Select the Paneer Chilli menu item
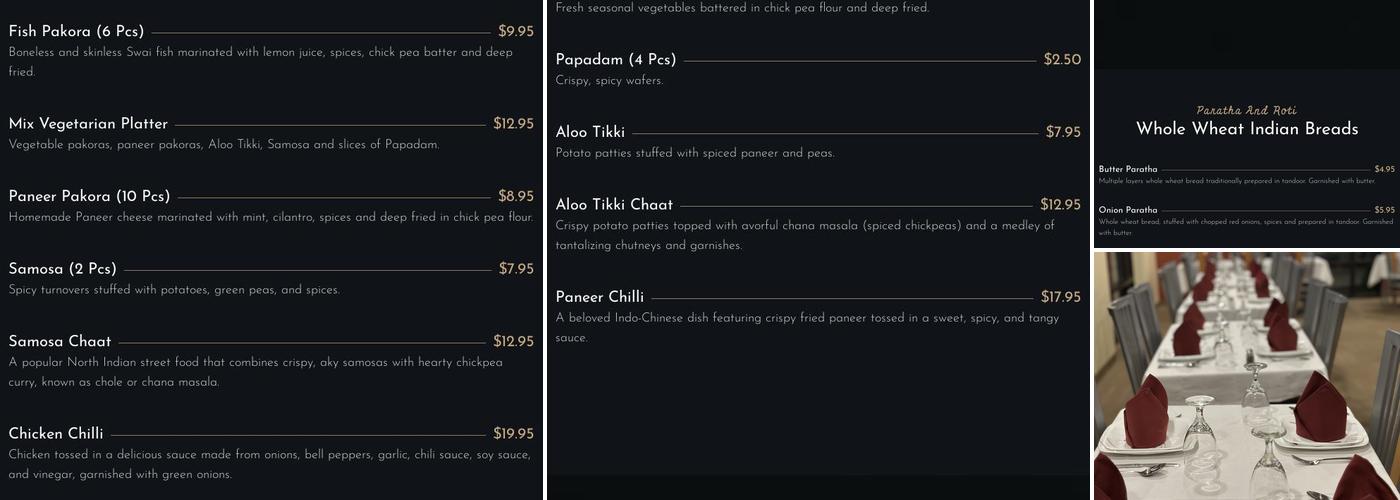 point(600,297)
